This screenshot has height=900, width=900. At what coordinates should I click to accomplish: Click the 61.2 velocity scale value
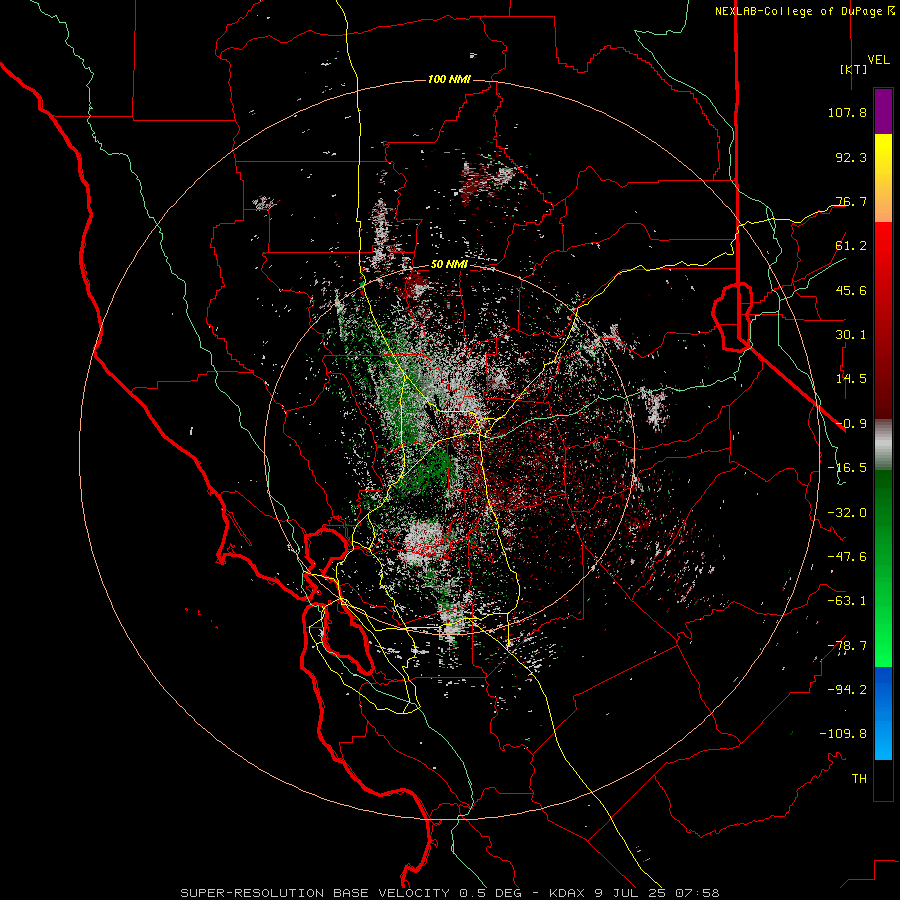851,246
